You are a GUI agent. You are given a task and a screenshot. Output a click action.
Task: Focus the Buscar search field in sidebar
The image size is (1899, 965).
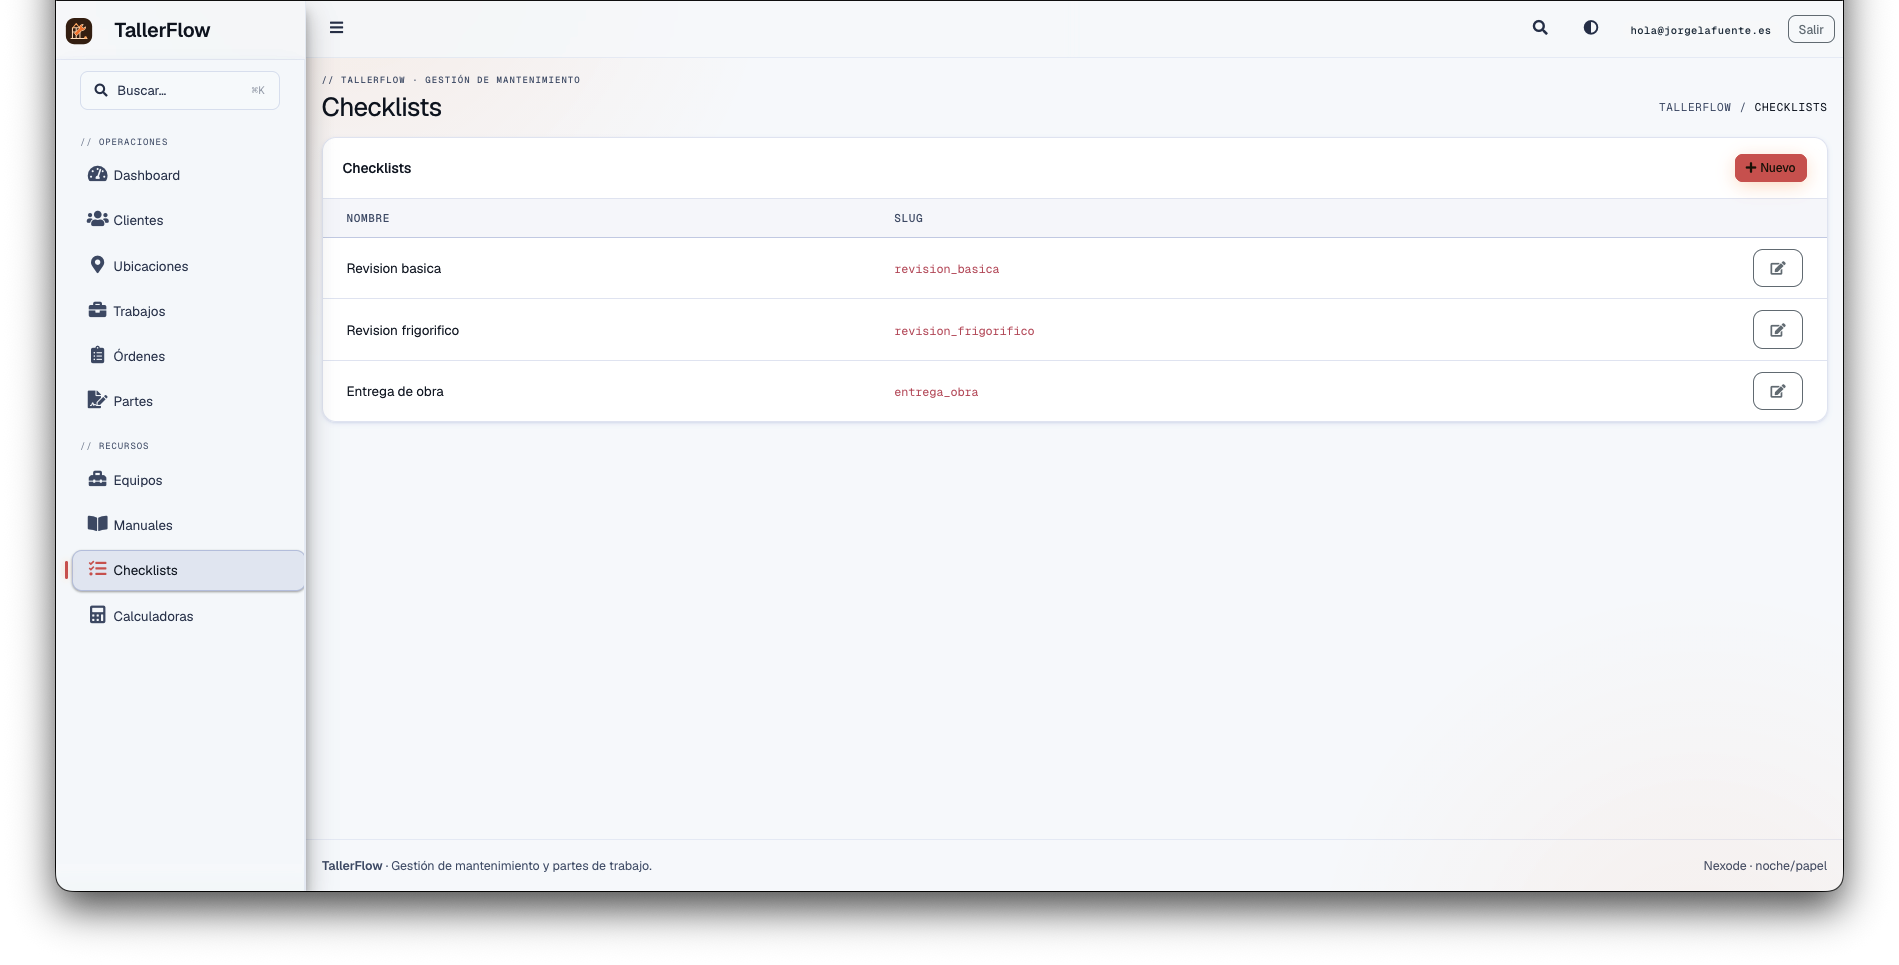pos(180,90)
